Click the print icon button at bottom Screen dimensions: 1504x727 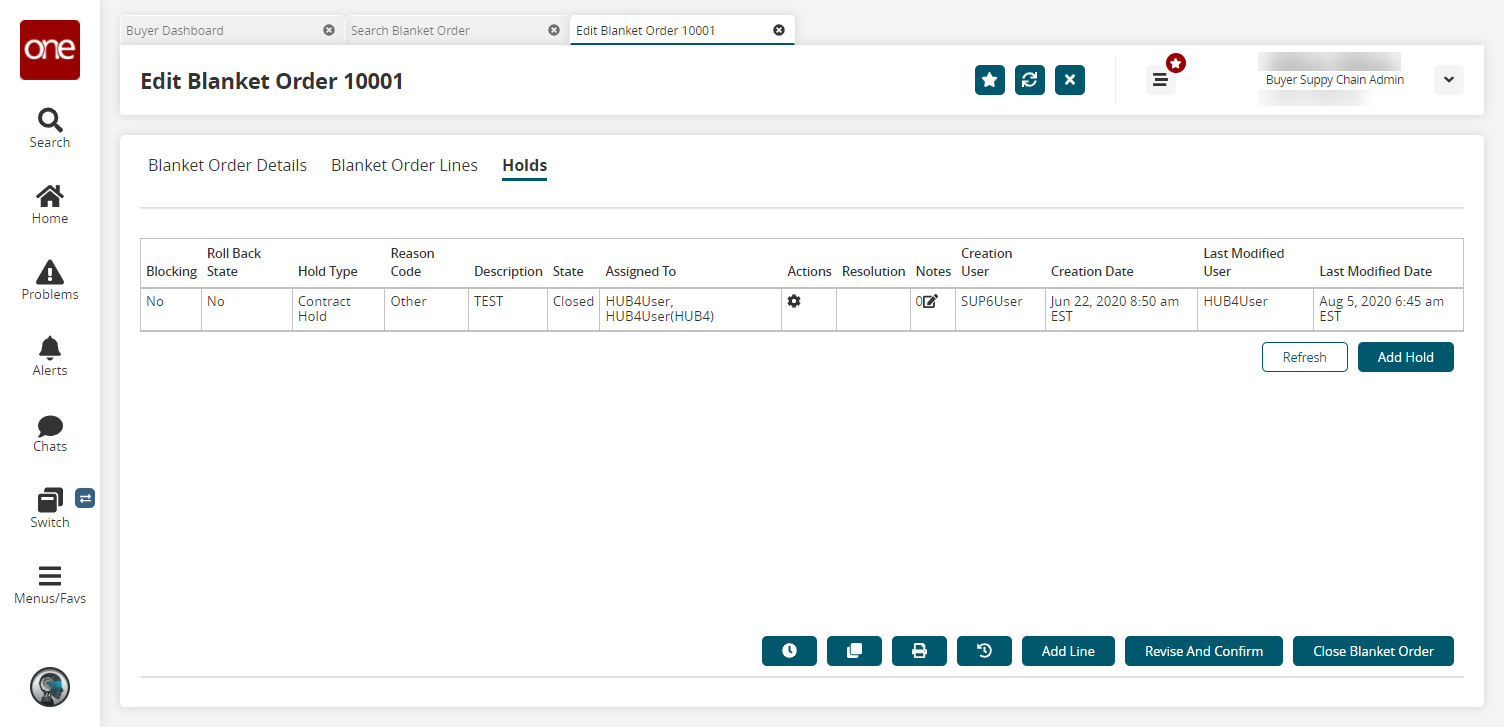click(x=919, y=651)
